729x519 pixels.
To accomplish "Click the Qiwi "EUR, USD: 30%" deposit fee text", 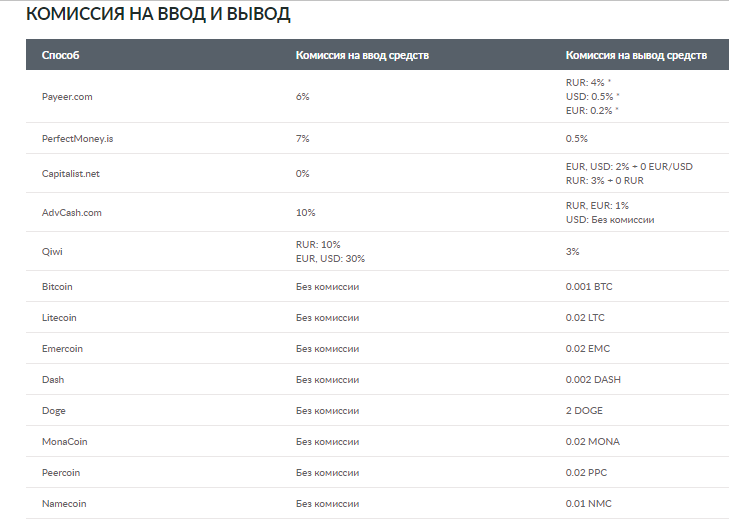I will pyautogui.click(x=330, y=259).
